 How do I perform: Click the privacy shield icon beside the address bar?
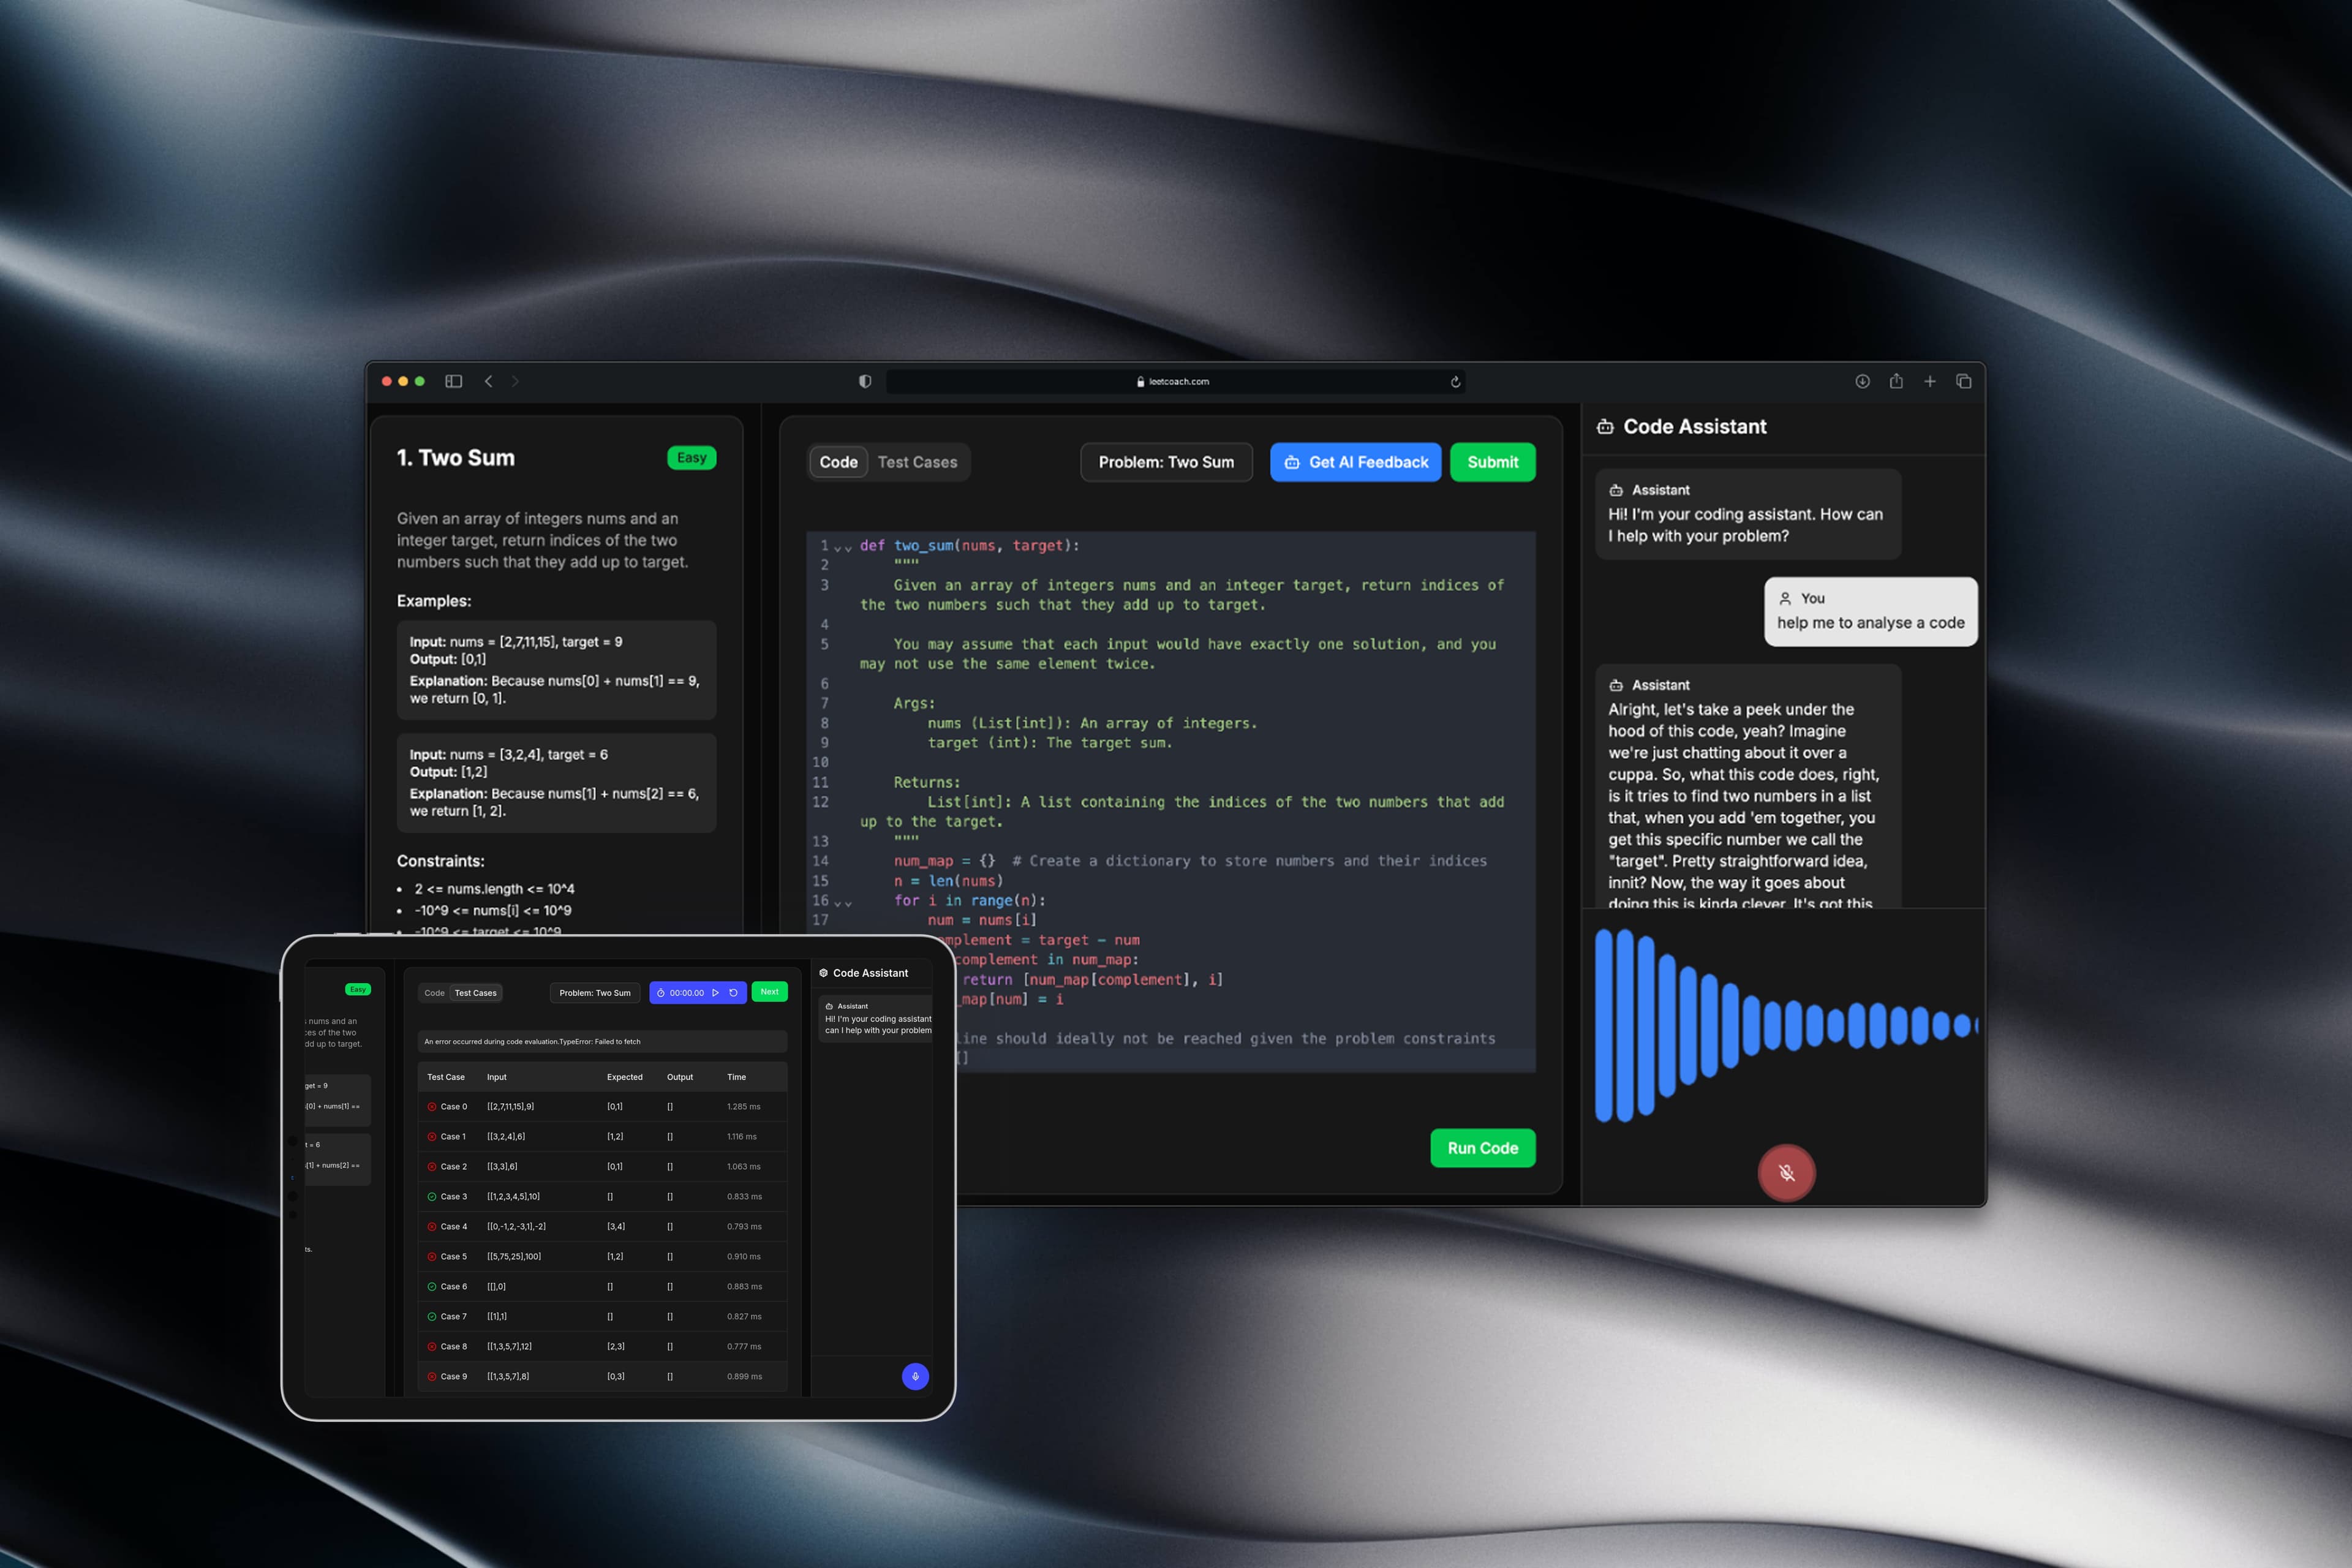point(865,381)
